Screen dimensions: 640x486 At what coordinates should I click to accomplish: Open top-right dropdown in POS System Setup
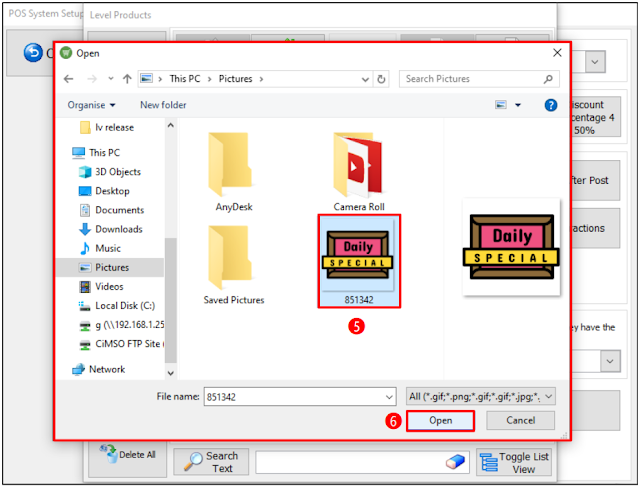pyautogui.click(x=595, y=62)
